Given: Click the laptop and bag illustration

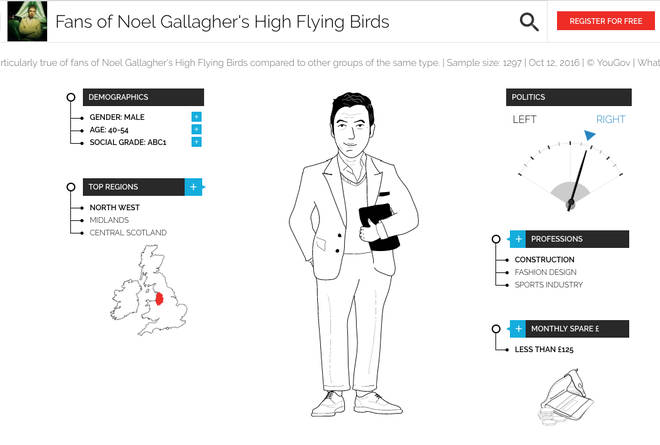Looking at the screenshot, I should [x=566, y=396].
